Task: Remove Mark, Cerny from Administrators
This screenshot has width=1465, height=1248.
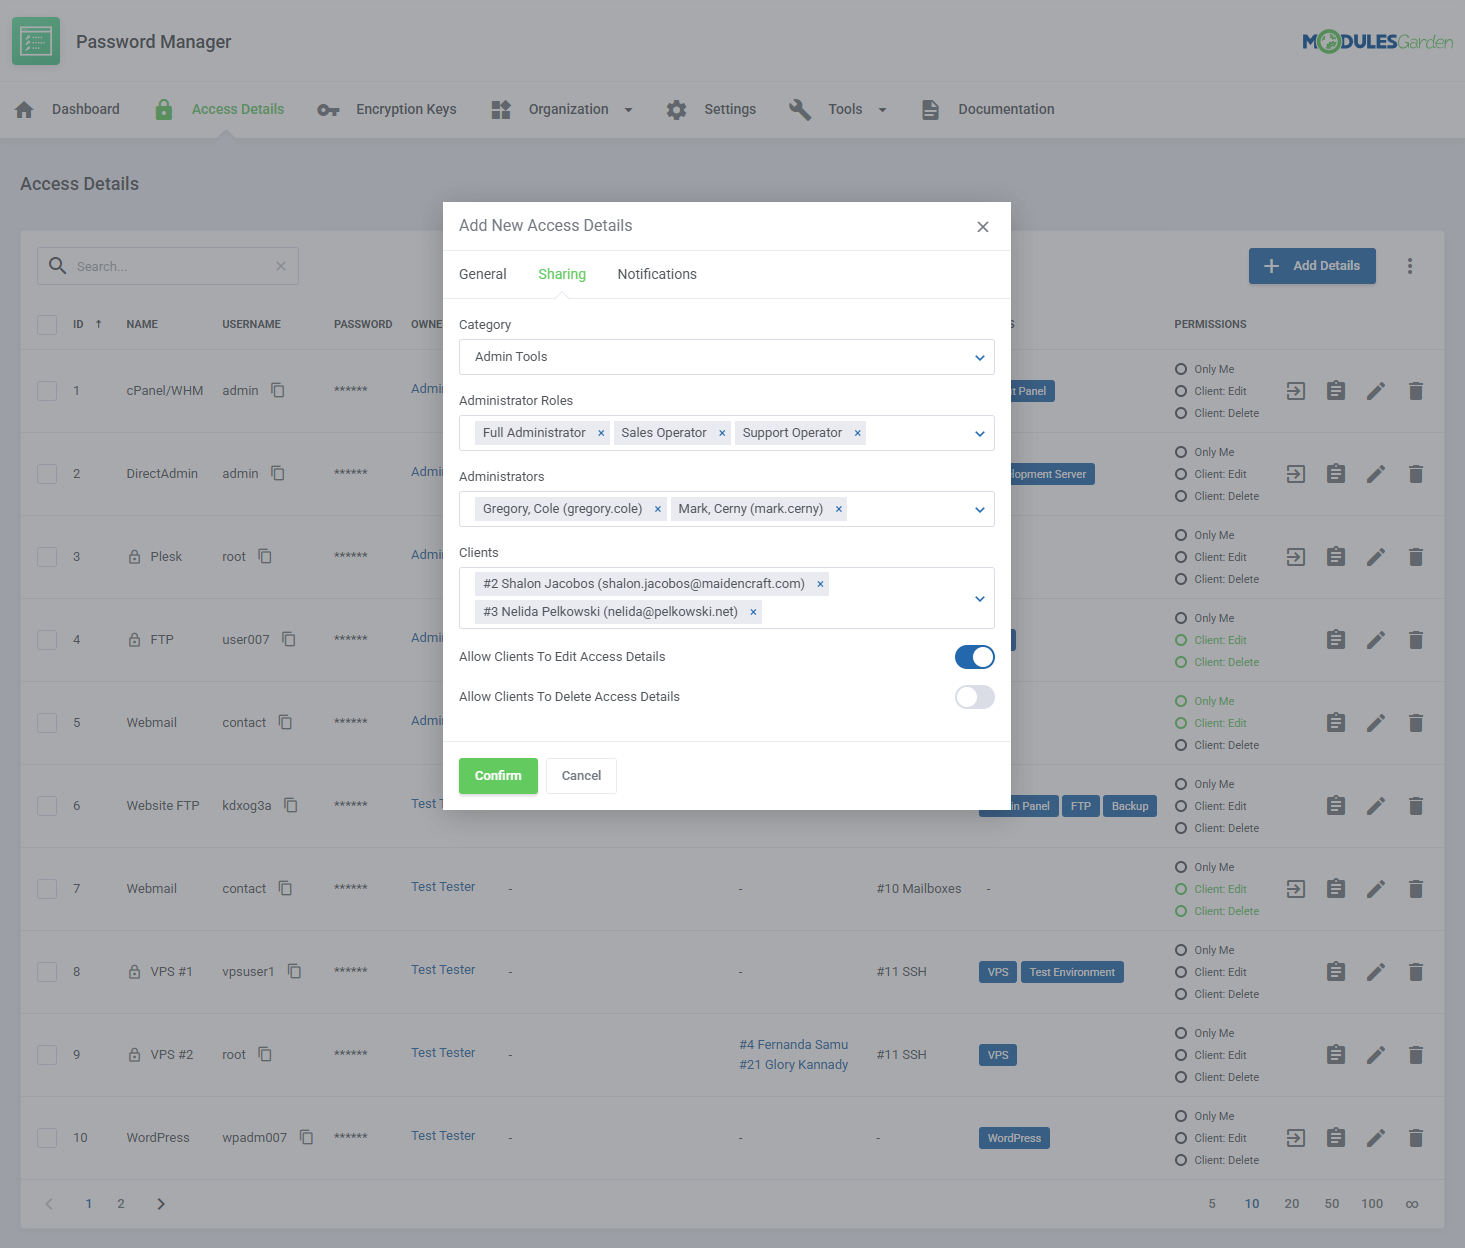Action: pos(839,509)
